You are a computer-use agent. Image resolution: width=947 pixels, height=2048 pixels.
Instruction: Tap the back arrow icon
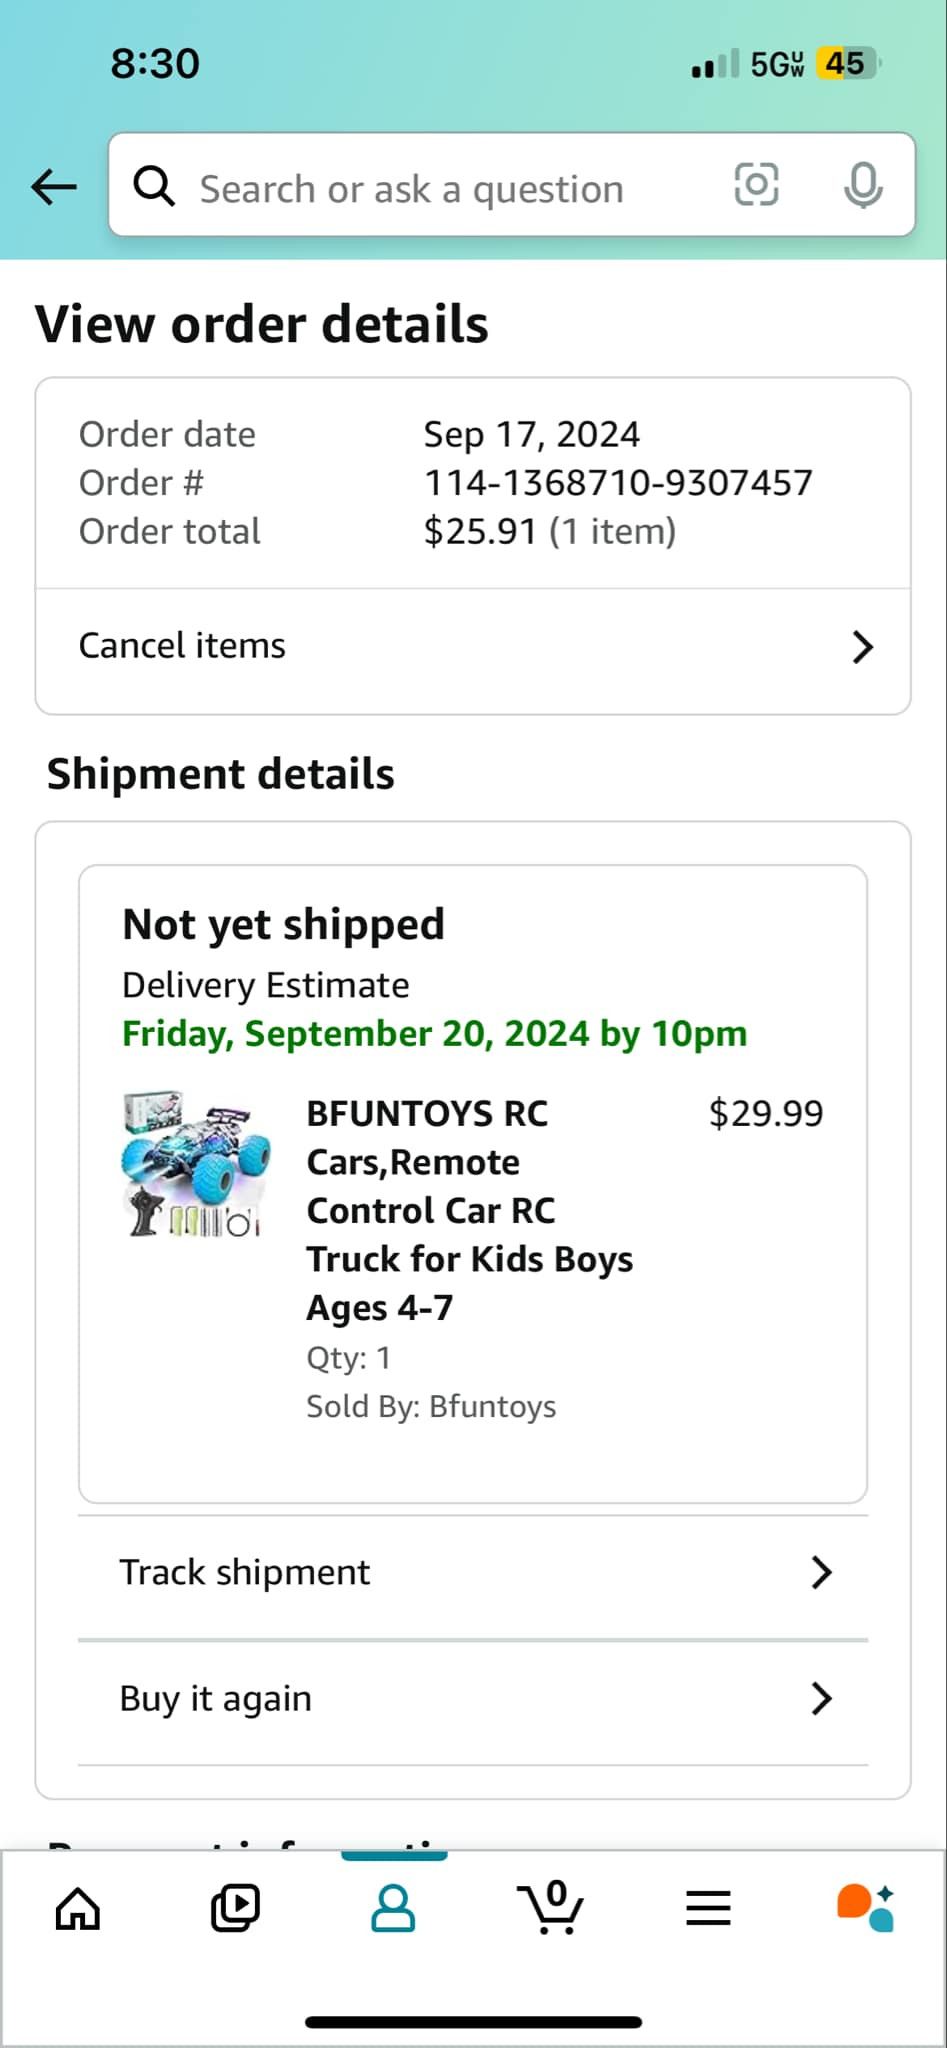point(54,186)
